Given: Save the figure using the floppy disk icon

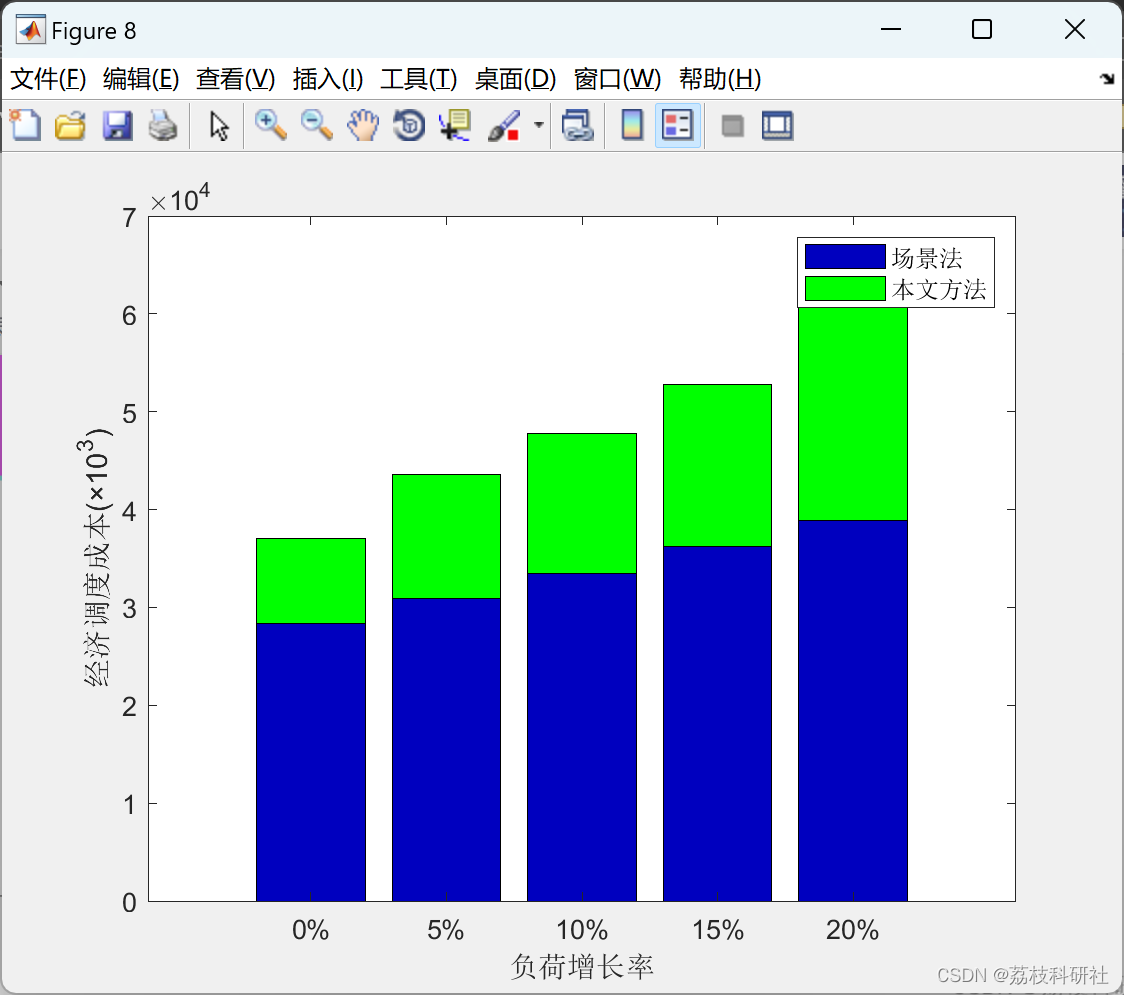Looking at the screenshot, I should (117, 126).
